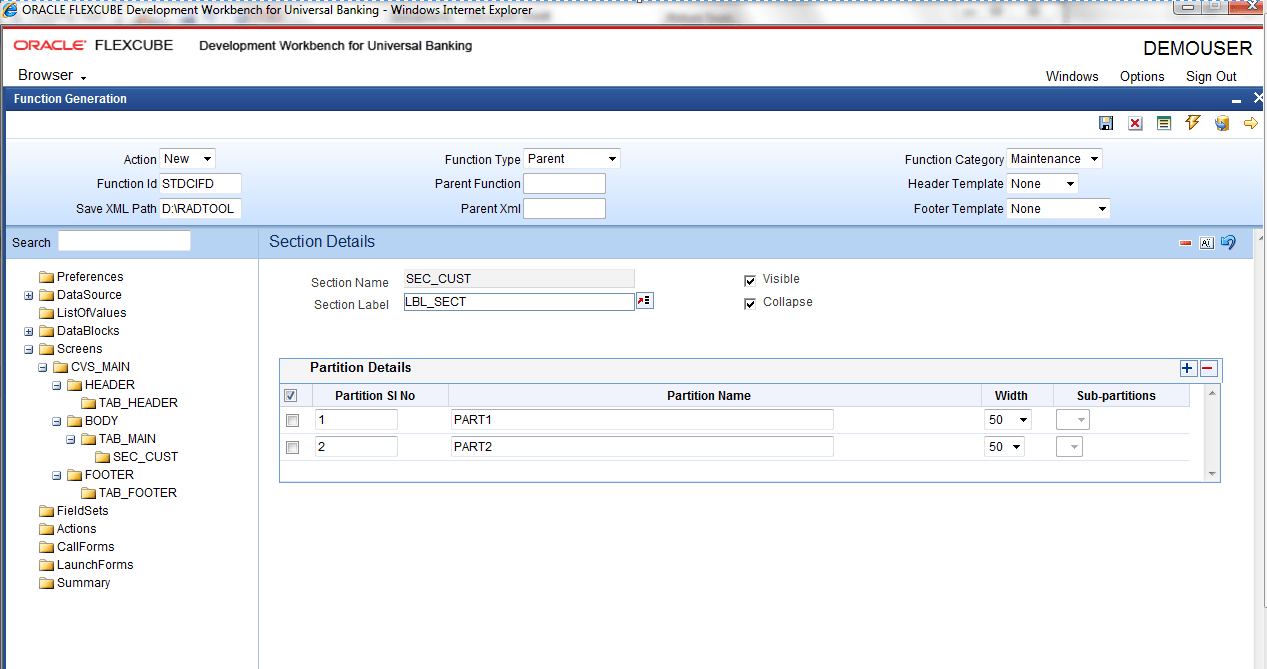Click the Function Id input field
The width and height of the screenshot is (1267, 669).
(x=200, y=184)
